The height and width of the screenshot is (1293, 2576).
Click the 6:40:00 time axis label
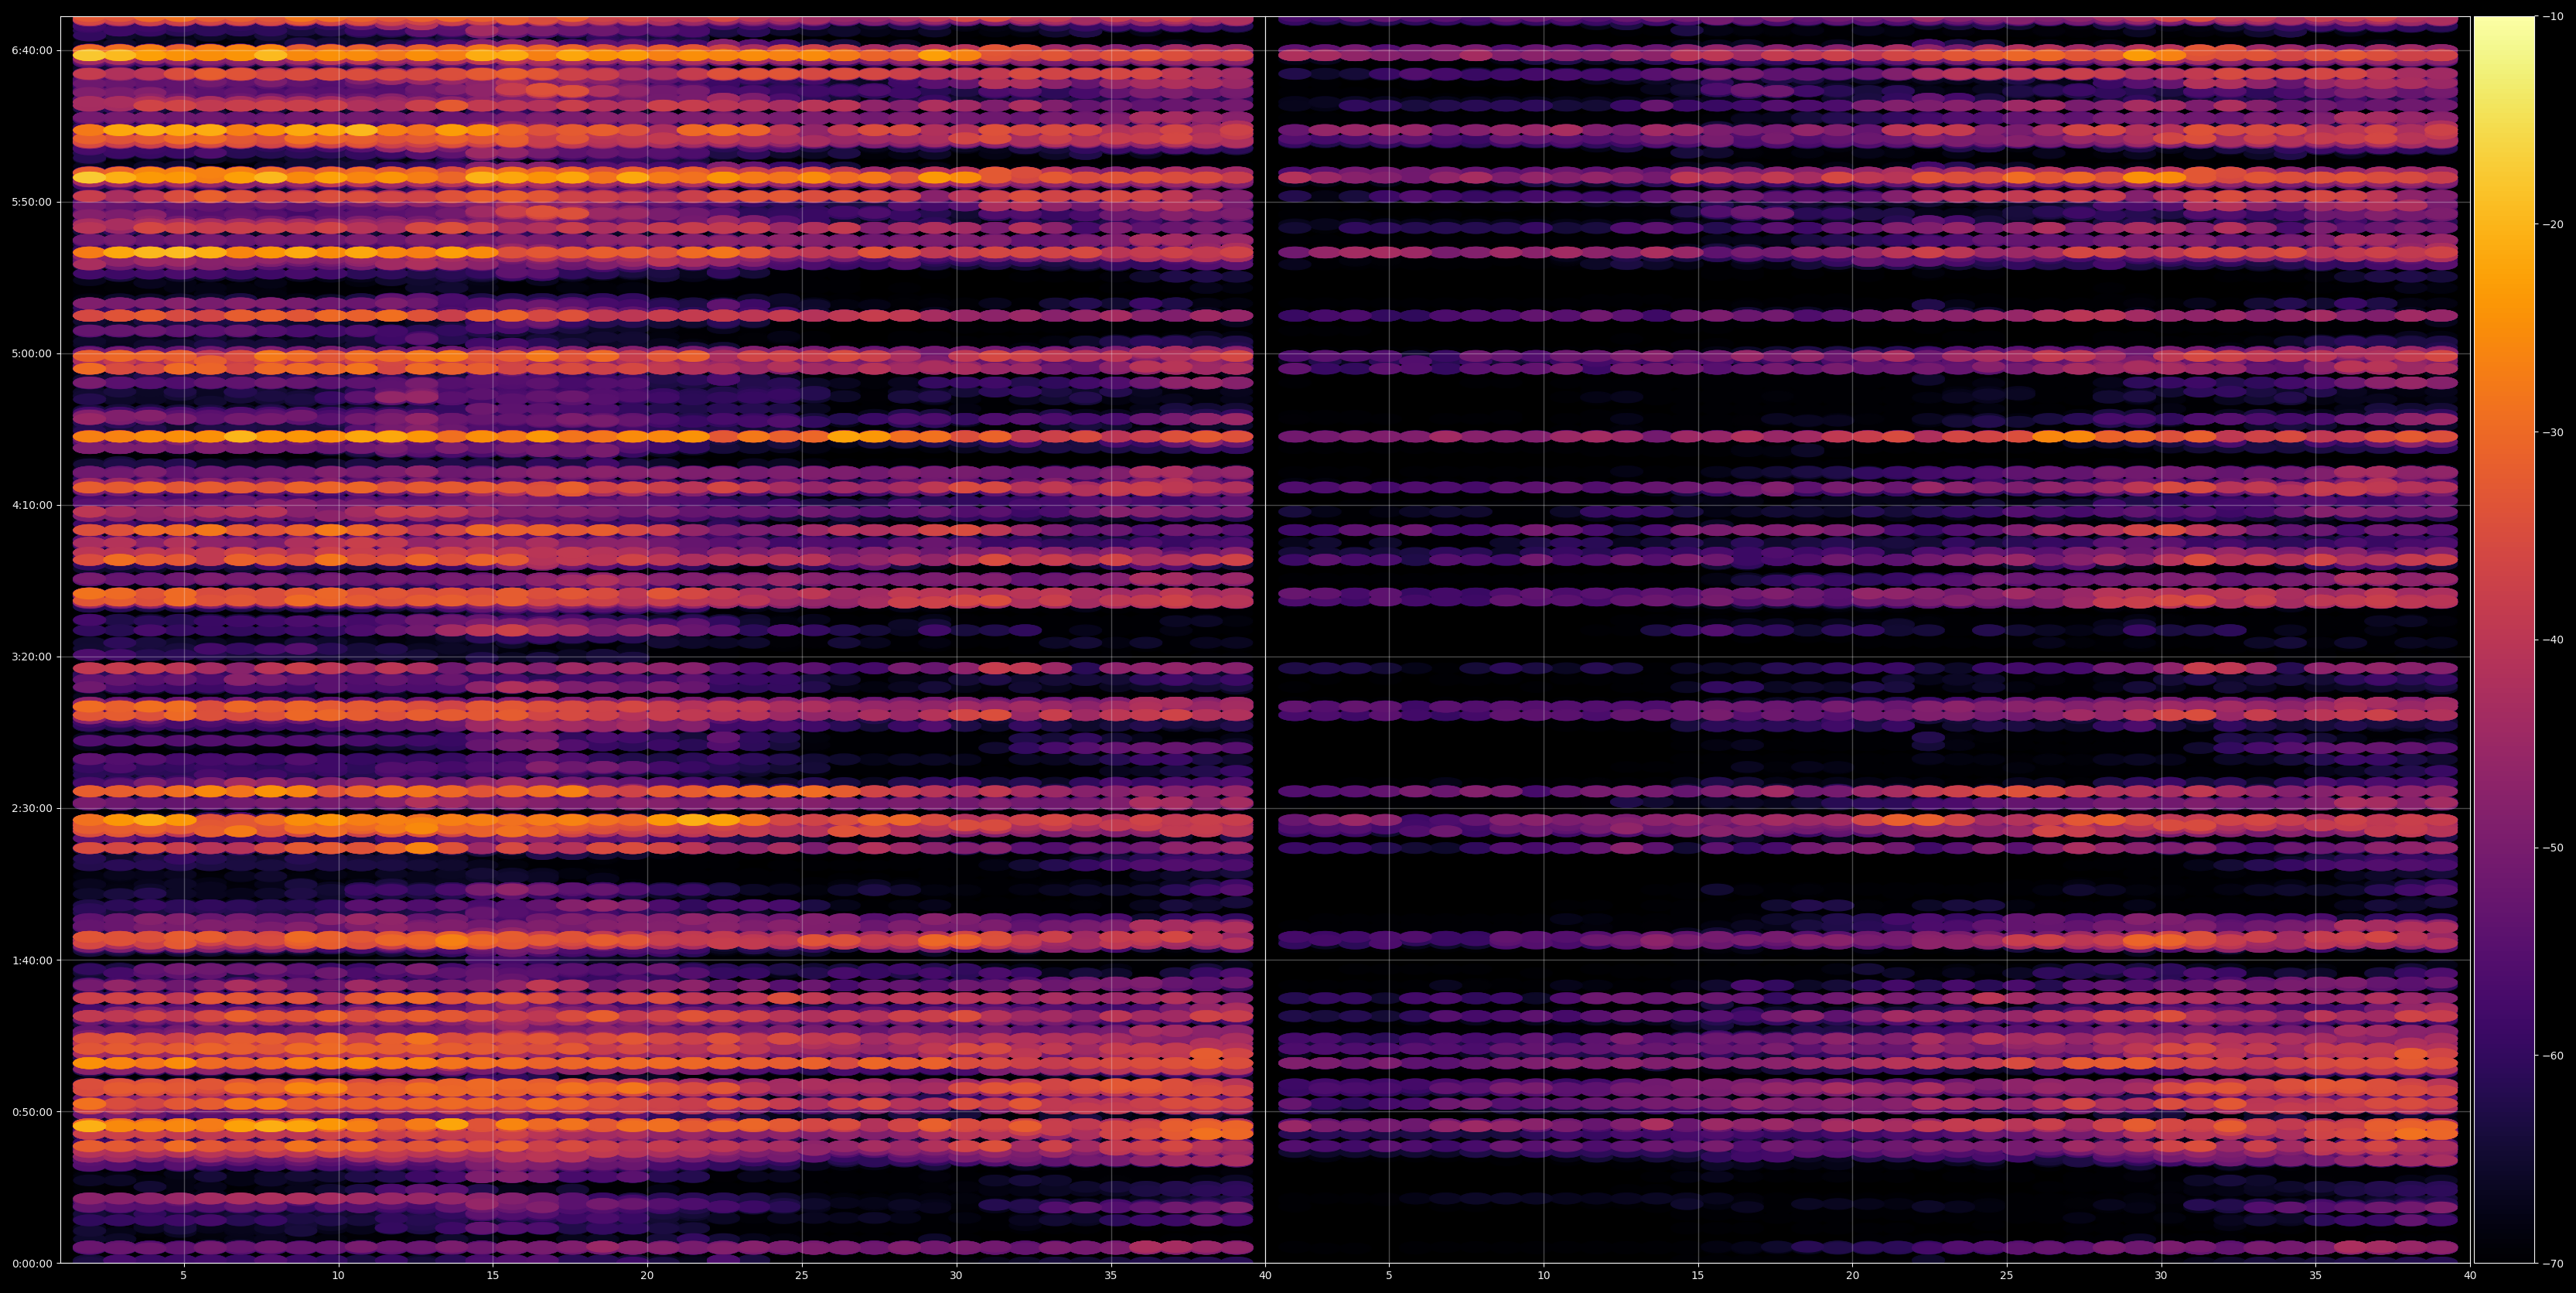point(31,50)
